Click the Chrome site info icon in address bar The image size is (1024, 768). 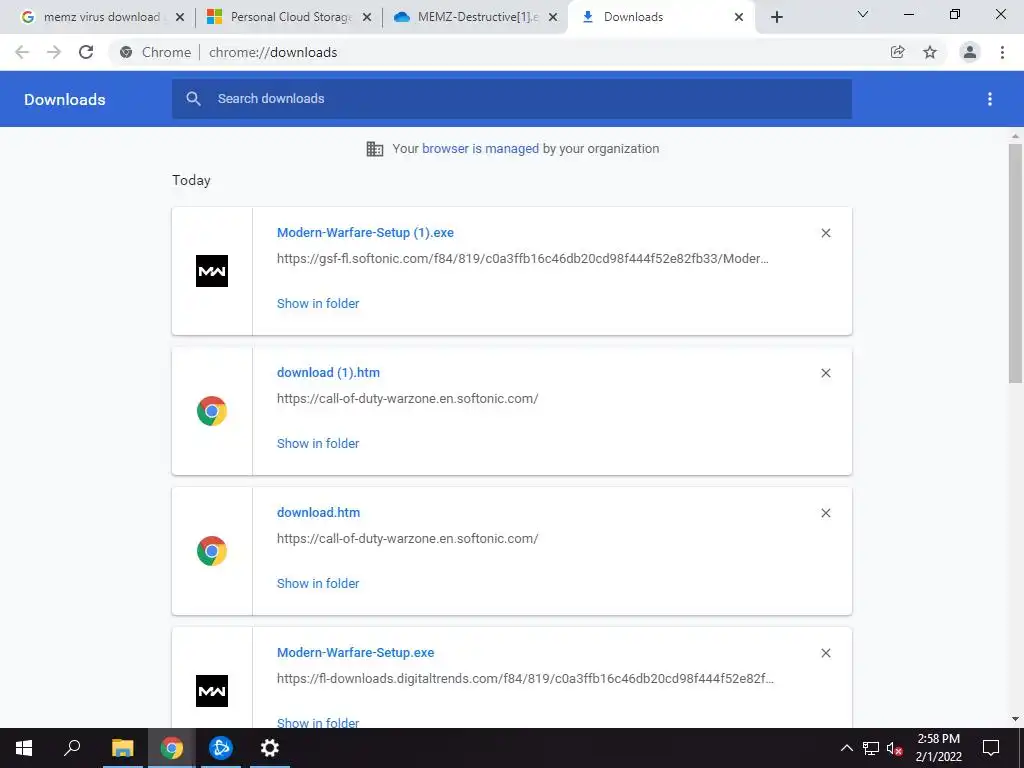(x=126, y=52)
